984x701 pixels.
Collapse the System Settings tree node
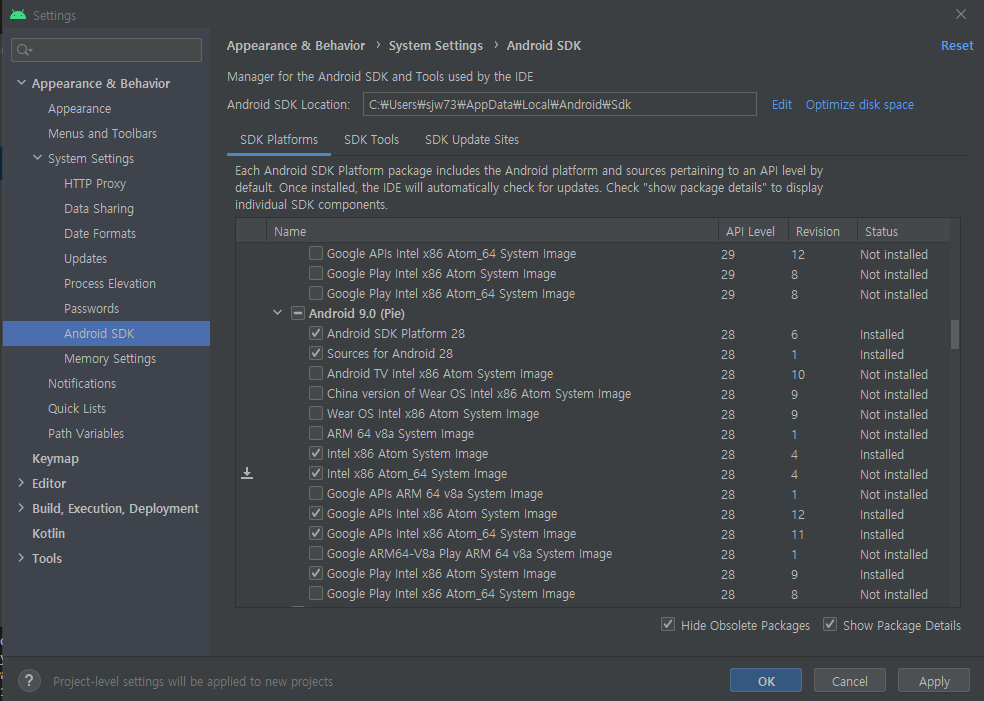(38, 158)
